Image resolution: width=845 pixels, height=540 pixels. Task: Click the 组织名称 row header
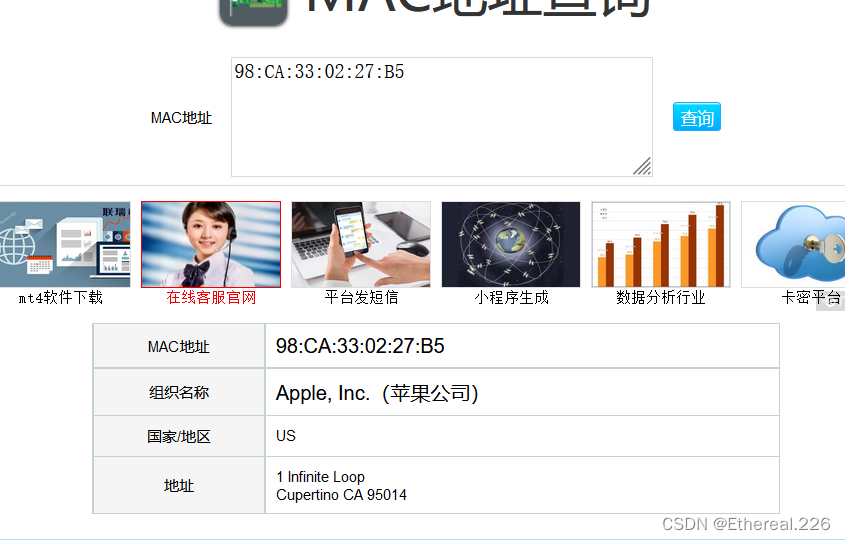(x=179, y=392)
